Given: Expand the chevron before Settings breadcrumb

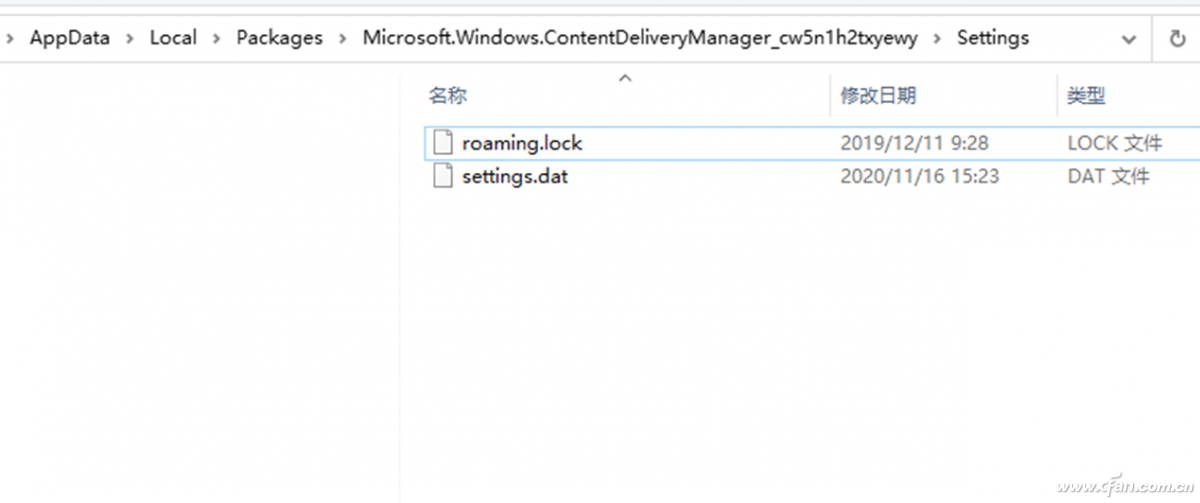Looking at the screenshot, I should (x=938, y=38).
